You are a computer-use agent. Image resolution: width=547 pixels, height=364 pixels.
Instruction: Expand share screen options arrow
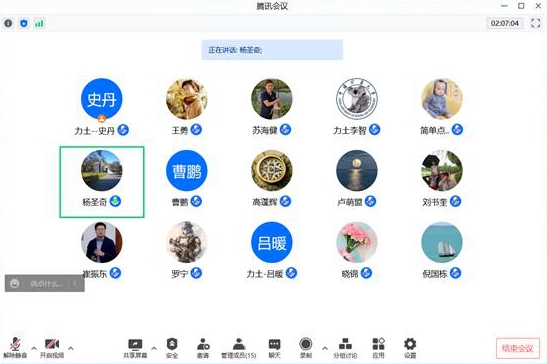click(154, 348)
